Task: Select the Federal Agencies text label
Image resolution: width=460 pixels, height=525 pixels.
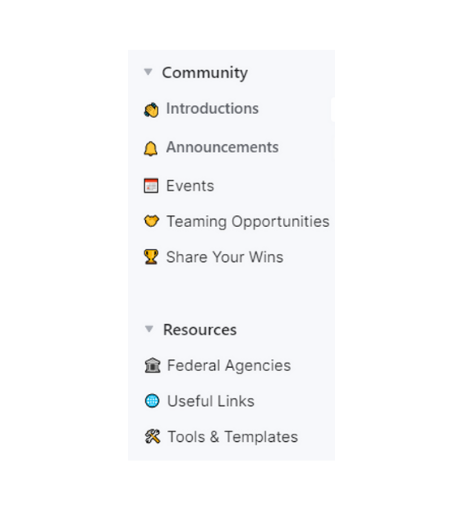Action: [x=229, y=366]
